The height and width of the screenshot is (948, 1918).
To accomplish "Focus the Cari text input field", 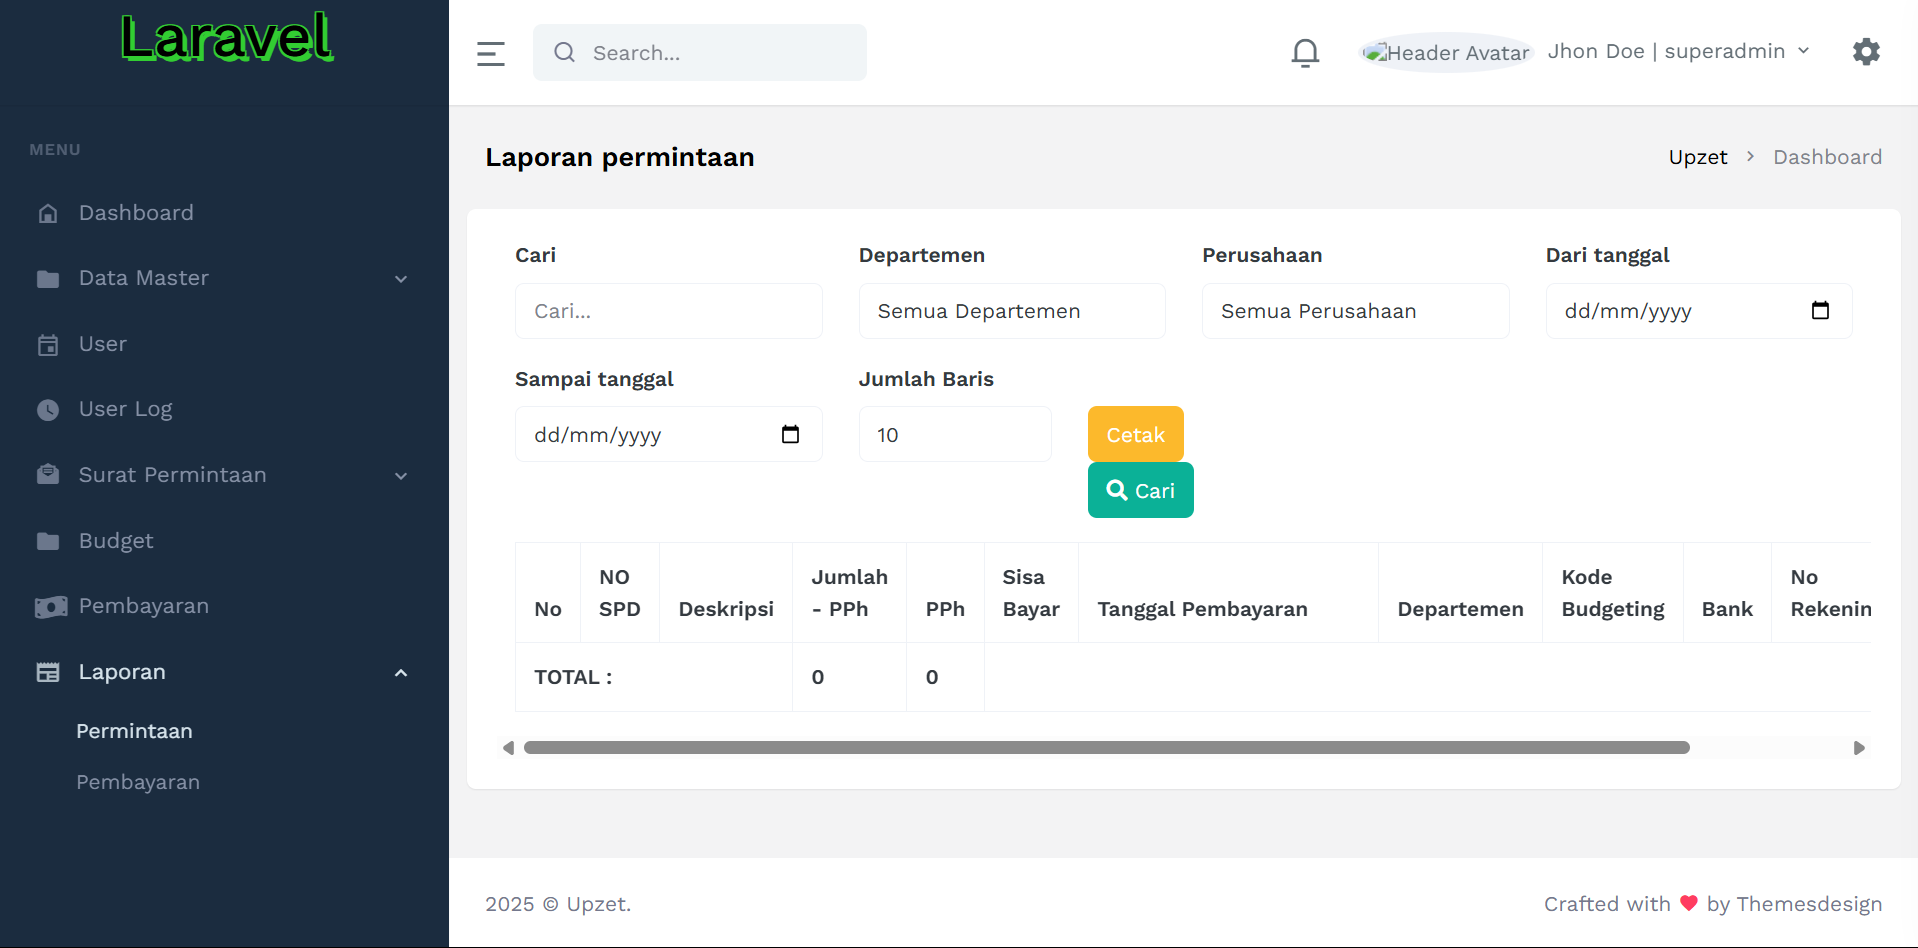I will pyautogui.click(x=668, y=311).
